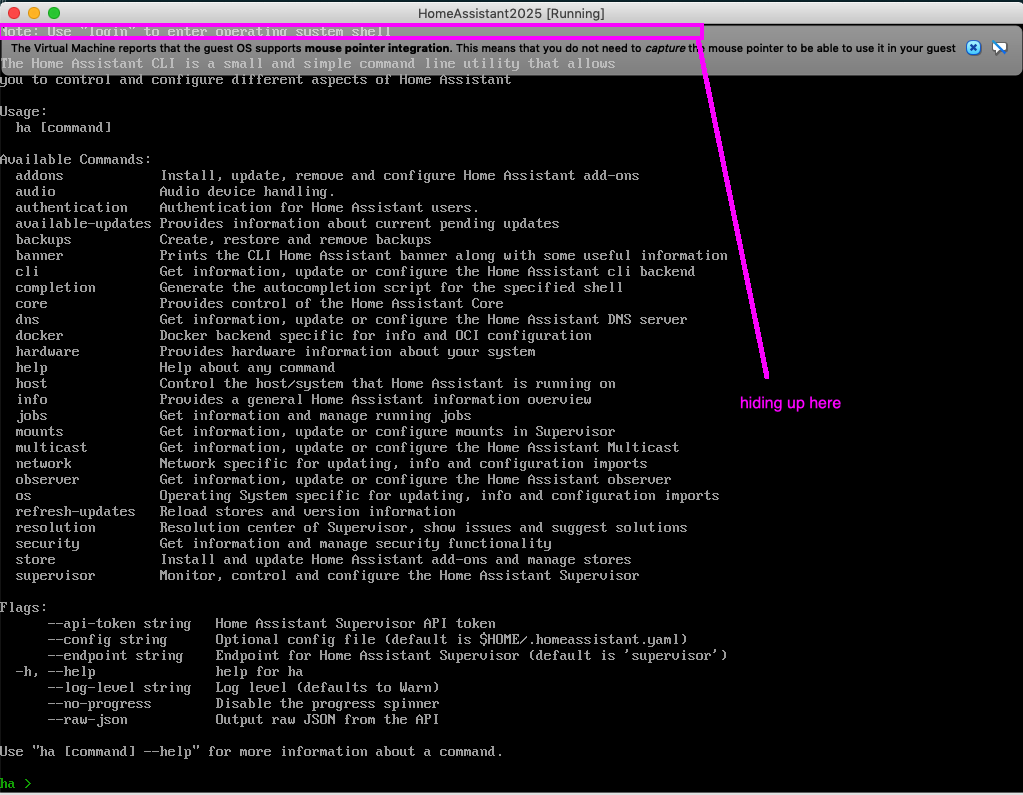Click 'help' in the Available Commands name column
The image size is (1023, 795).
coord(31,367)
